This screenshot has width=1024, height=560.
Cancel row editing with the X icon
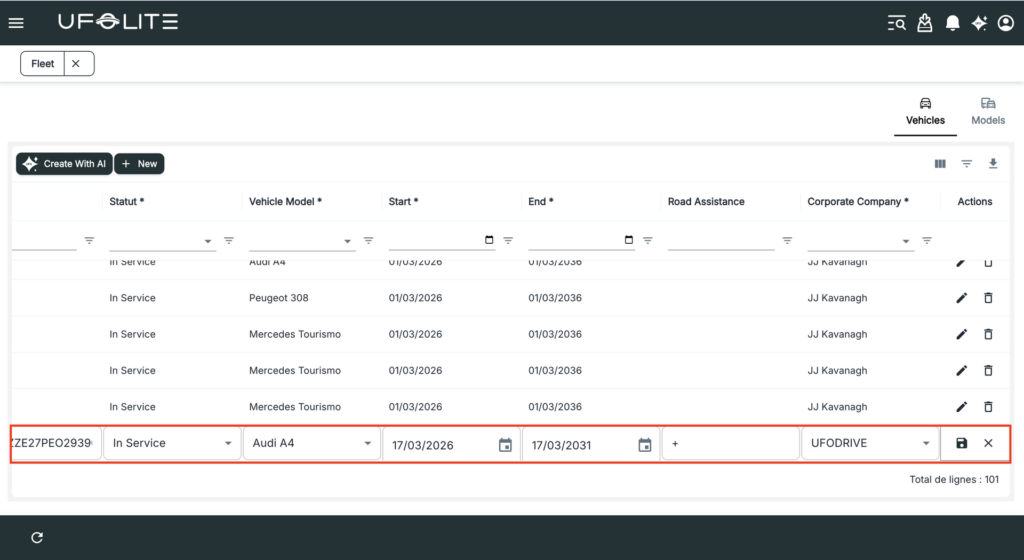[988, 443]
